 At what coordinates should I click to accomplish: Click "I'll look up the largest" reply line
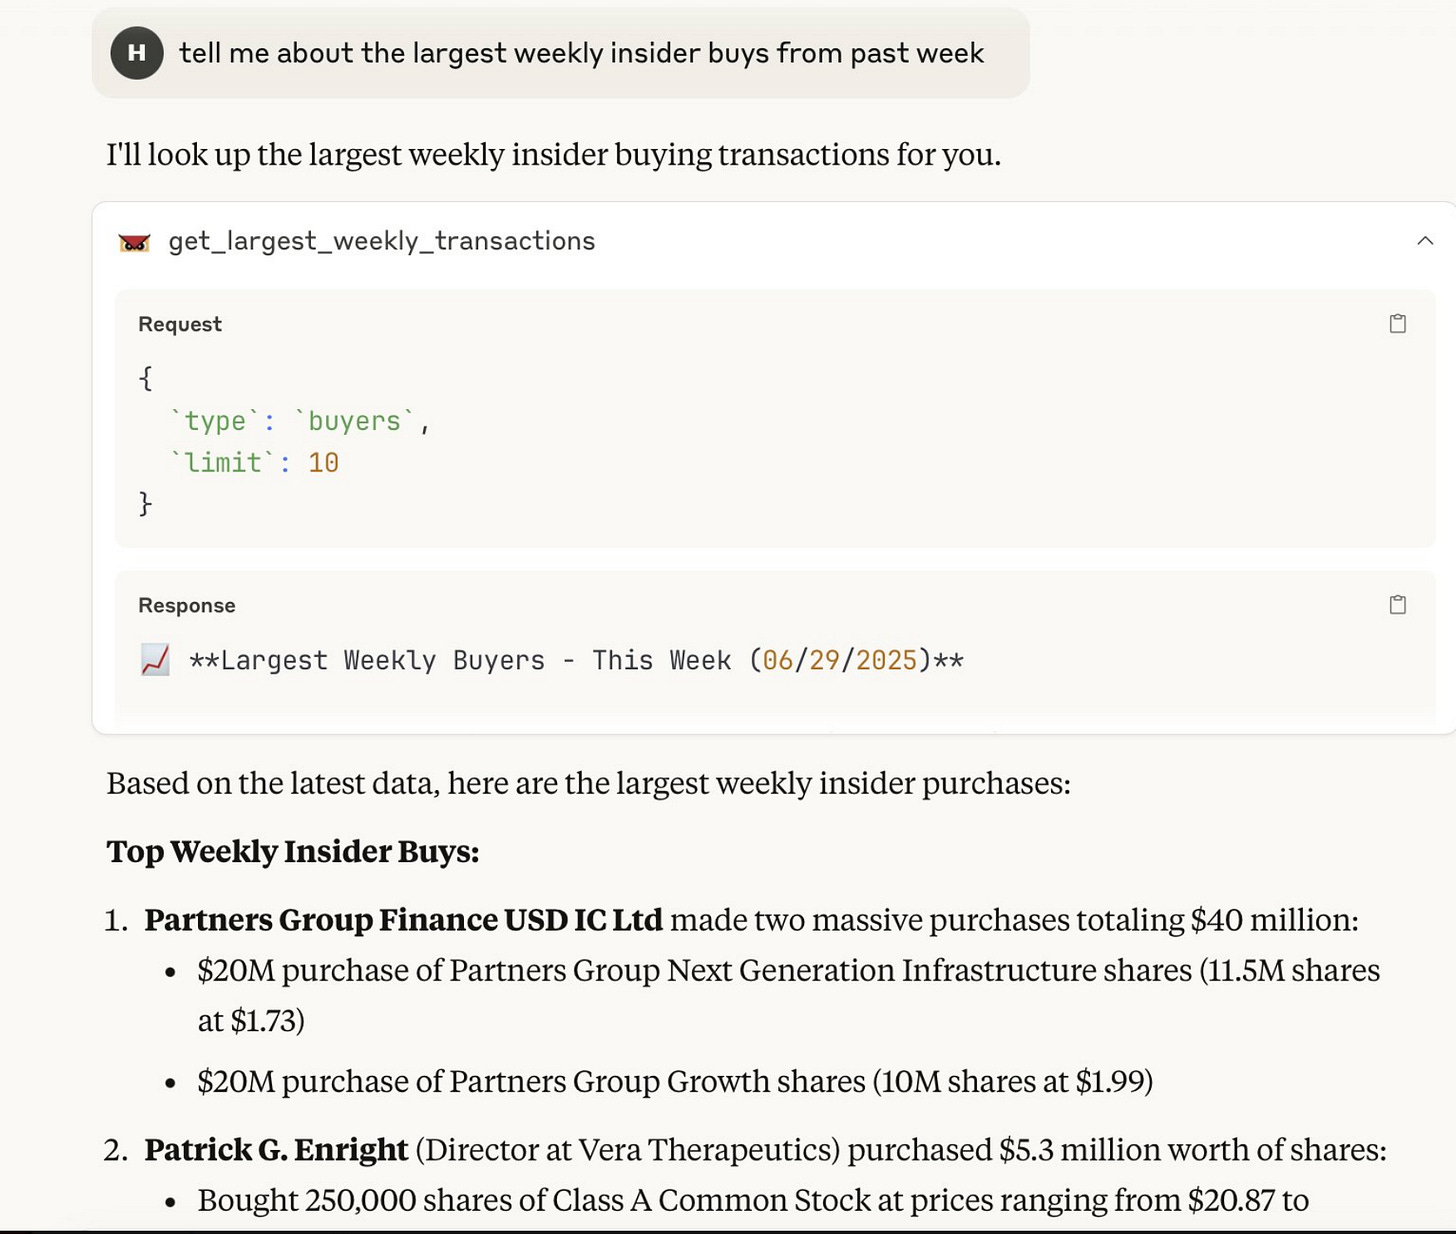pyautogui.click(x=553, y=154)
